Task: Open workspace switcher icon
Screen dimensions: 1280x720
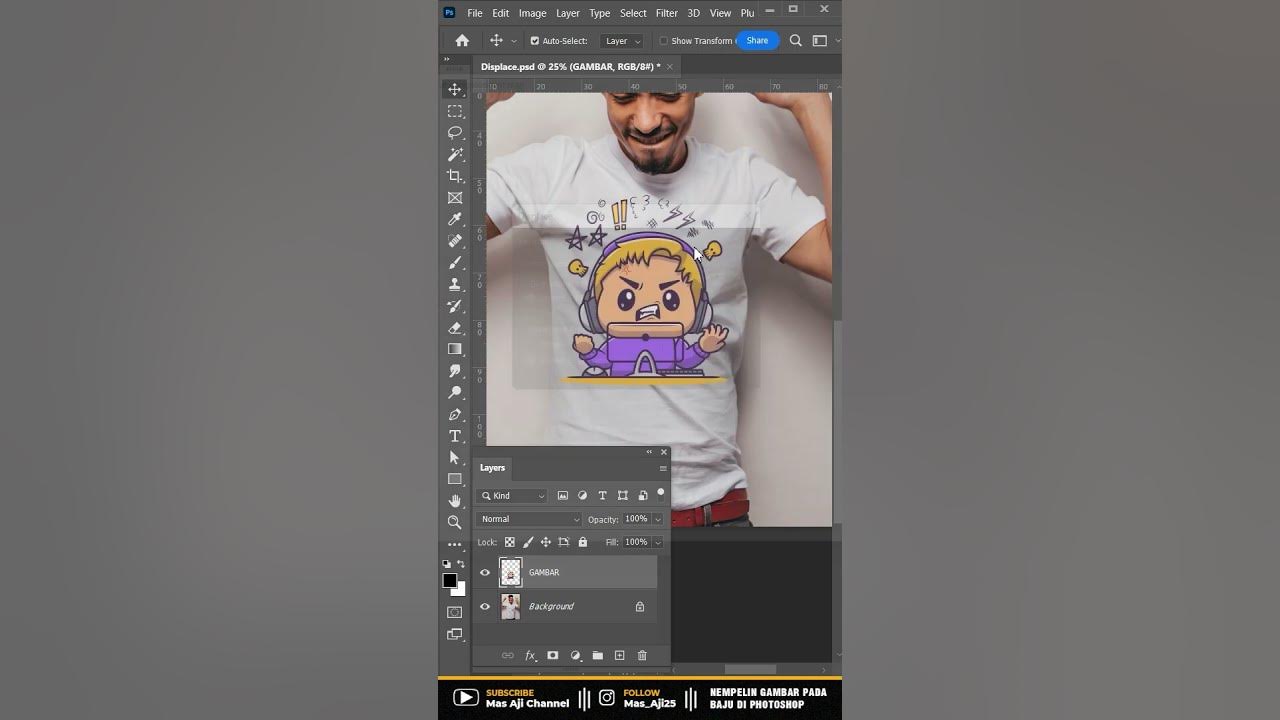Action: point(820,41)
